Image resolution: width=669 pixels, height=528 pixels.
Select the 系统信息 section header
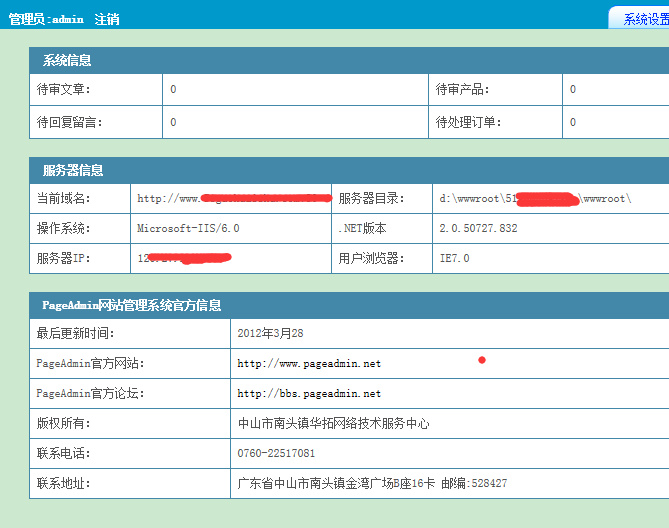67,60
